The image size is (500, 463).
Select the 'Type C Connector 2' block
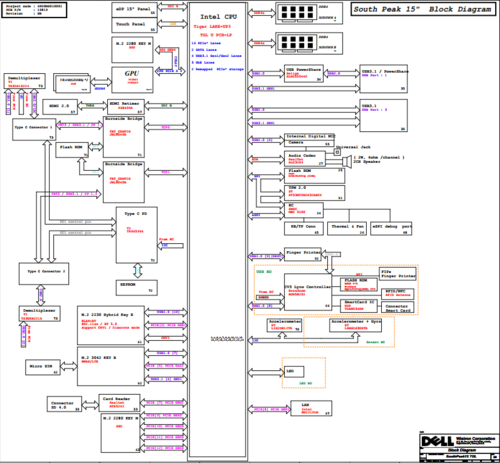pyautogui.click(x=44, y=274)
